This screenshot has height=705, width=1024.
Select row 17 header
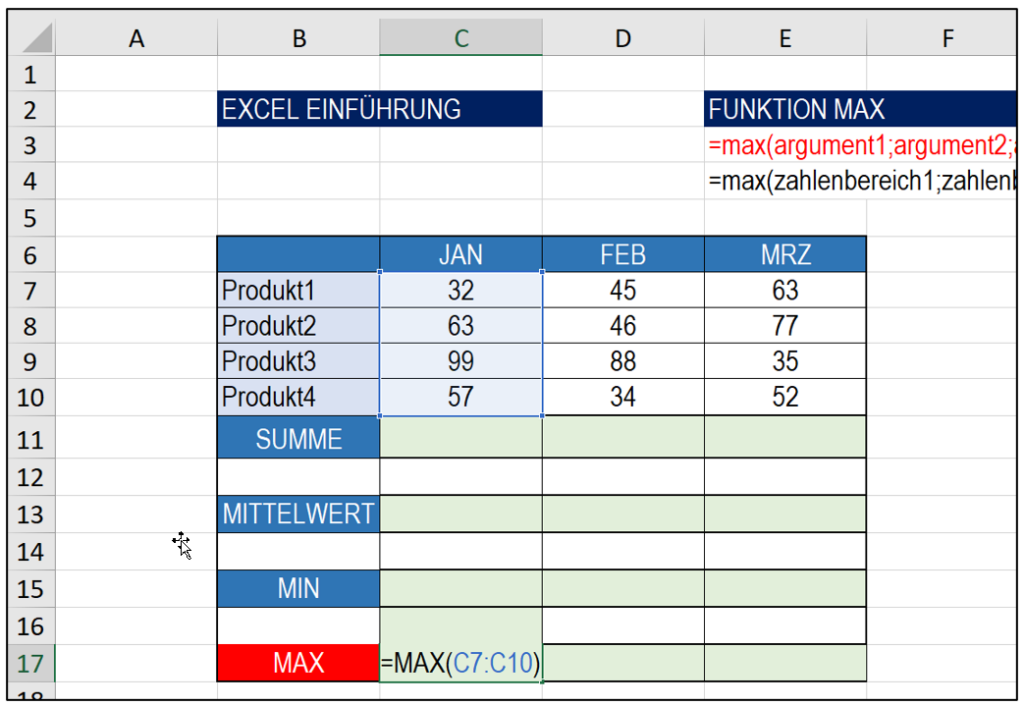click(x=31, y=663)
